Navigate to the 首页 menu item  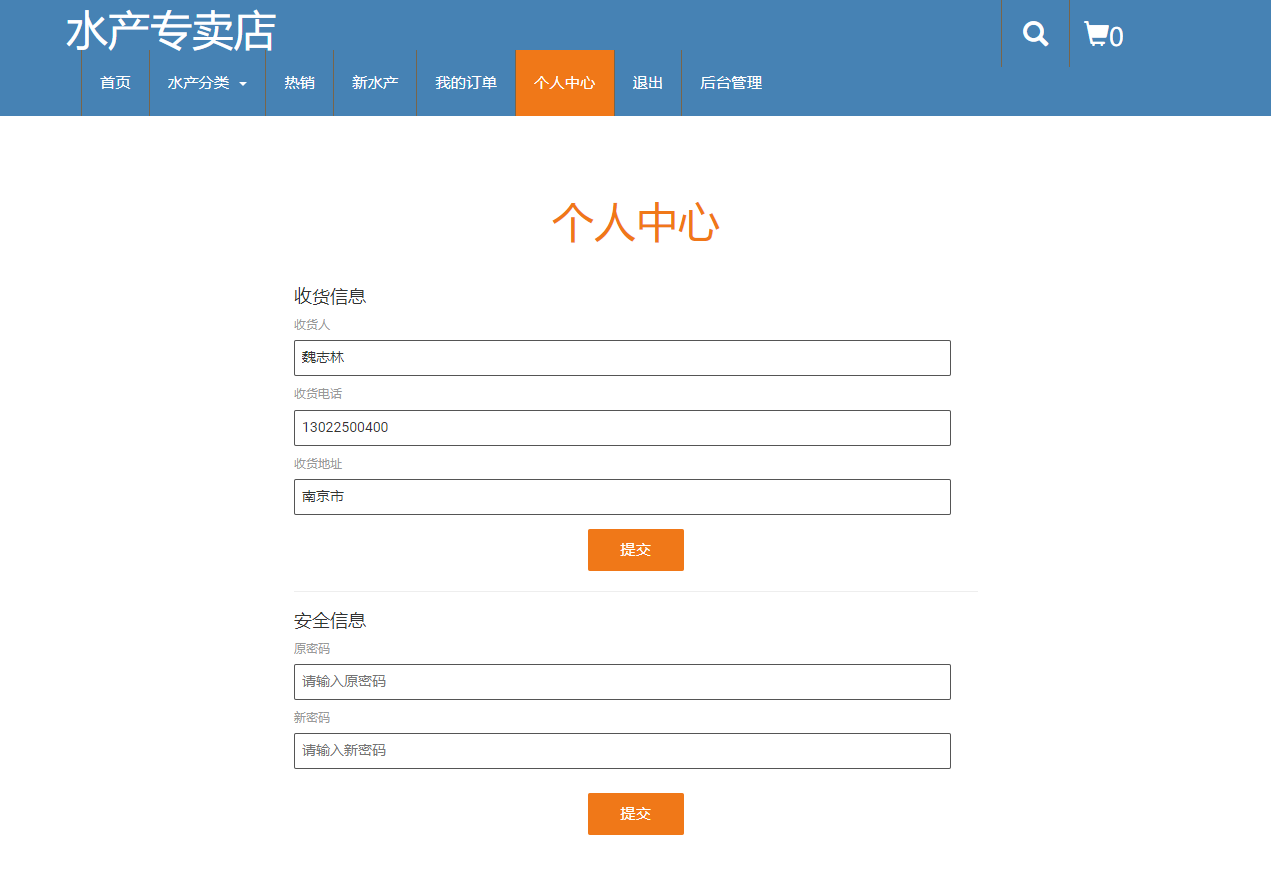(x=114, y=83)
